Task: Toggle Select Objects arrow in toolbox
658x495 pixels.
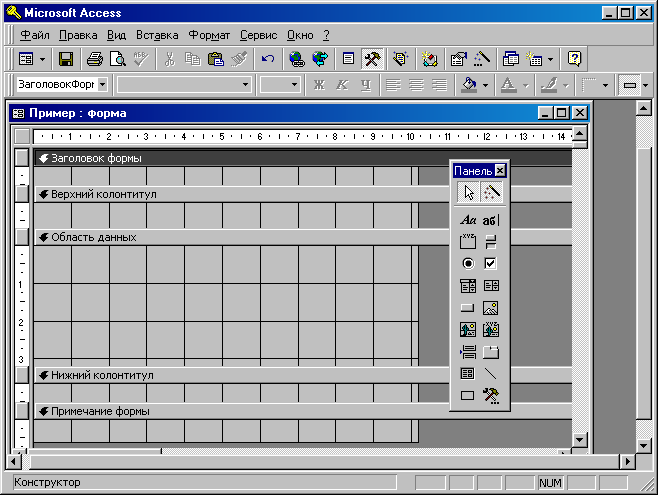Action: click(x=468, y=193)
